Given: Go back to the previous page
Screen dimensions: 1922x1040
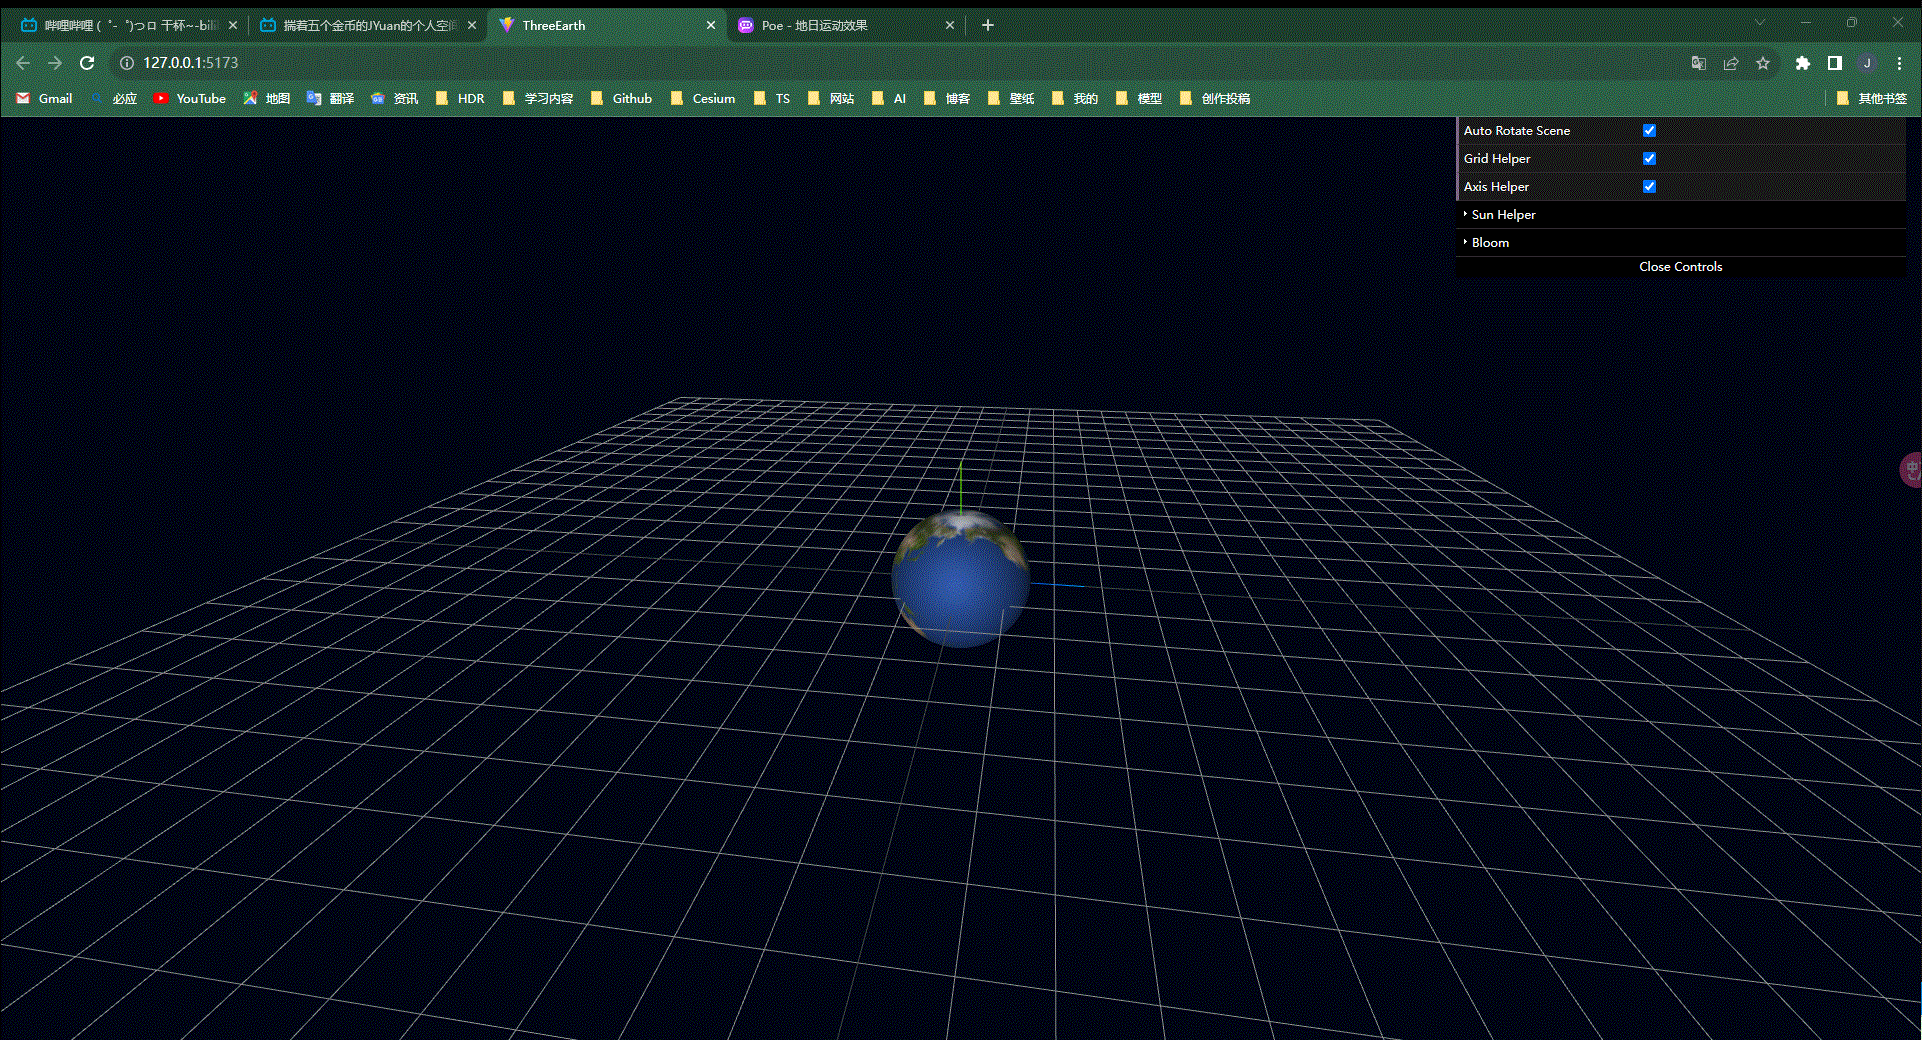Looking at the screenshot, I should [x=23, y=63].
